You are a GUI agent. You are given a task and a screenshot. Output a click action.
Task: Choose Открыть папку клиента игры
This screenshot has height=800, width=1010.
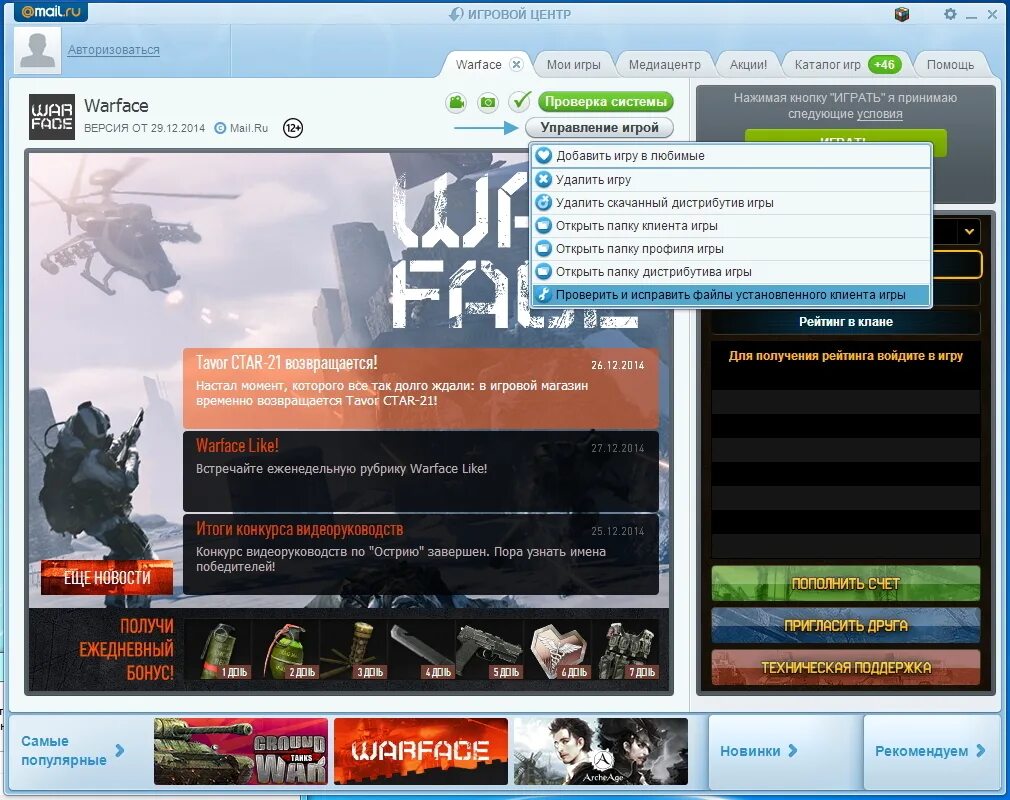(731, 226)
